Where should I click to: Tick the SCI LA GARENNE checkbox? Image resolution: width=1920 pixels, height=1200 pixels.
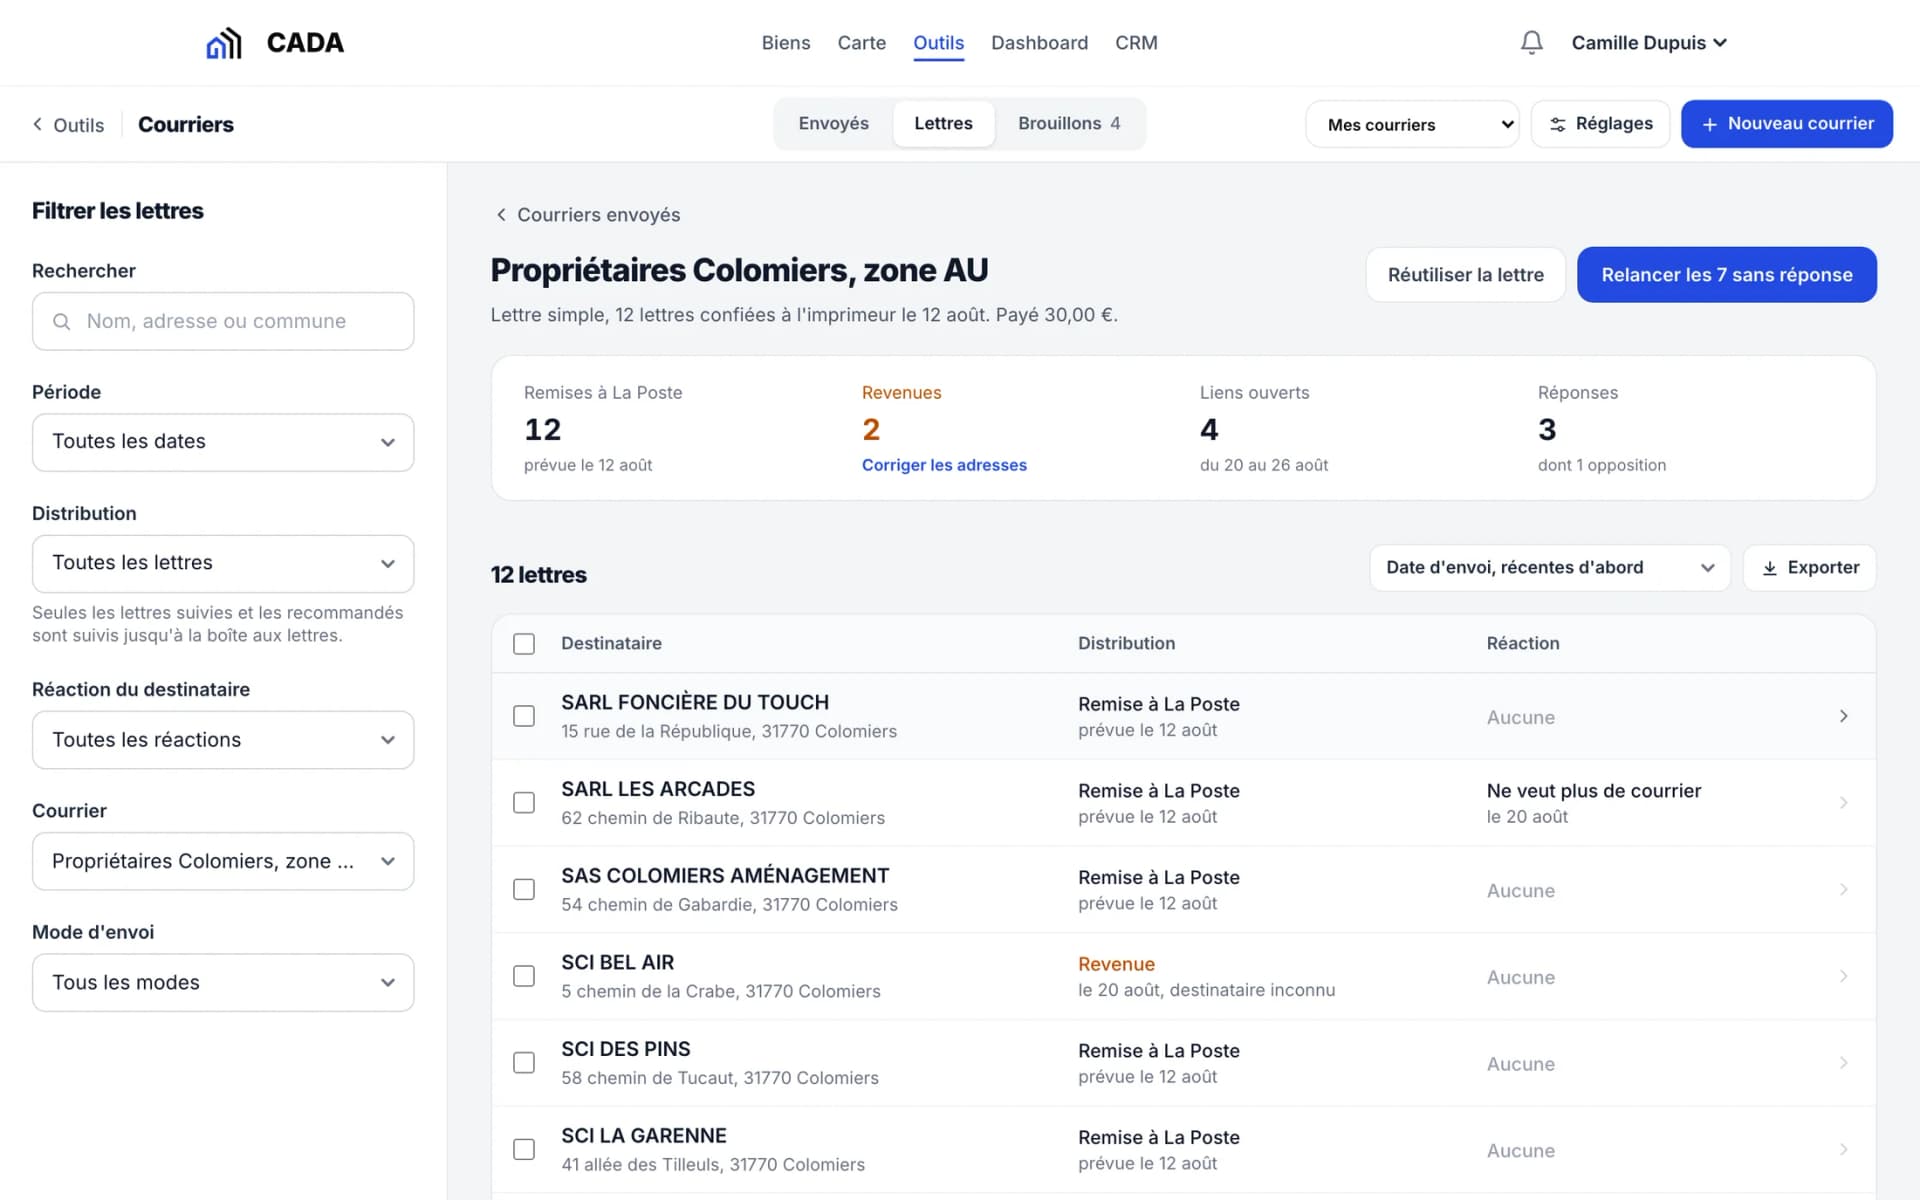[524, 1149]
